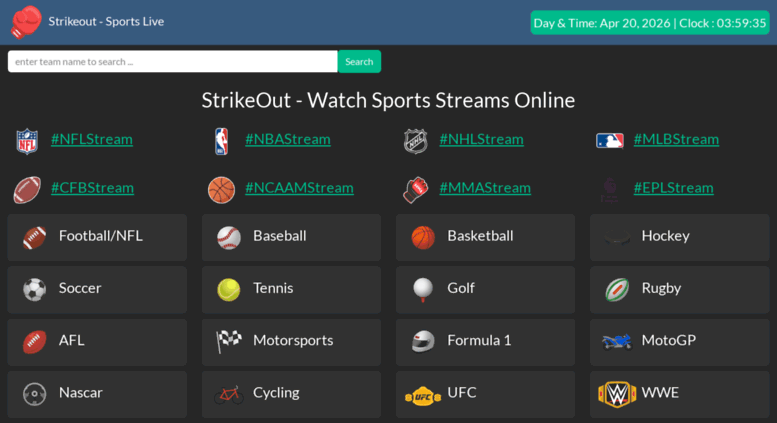Click the golf ball on tee icon
Image resolution: width=777 pixels, height=423 pixels.
point(423,290)
